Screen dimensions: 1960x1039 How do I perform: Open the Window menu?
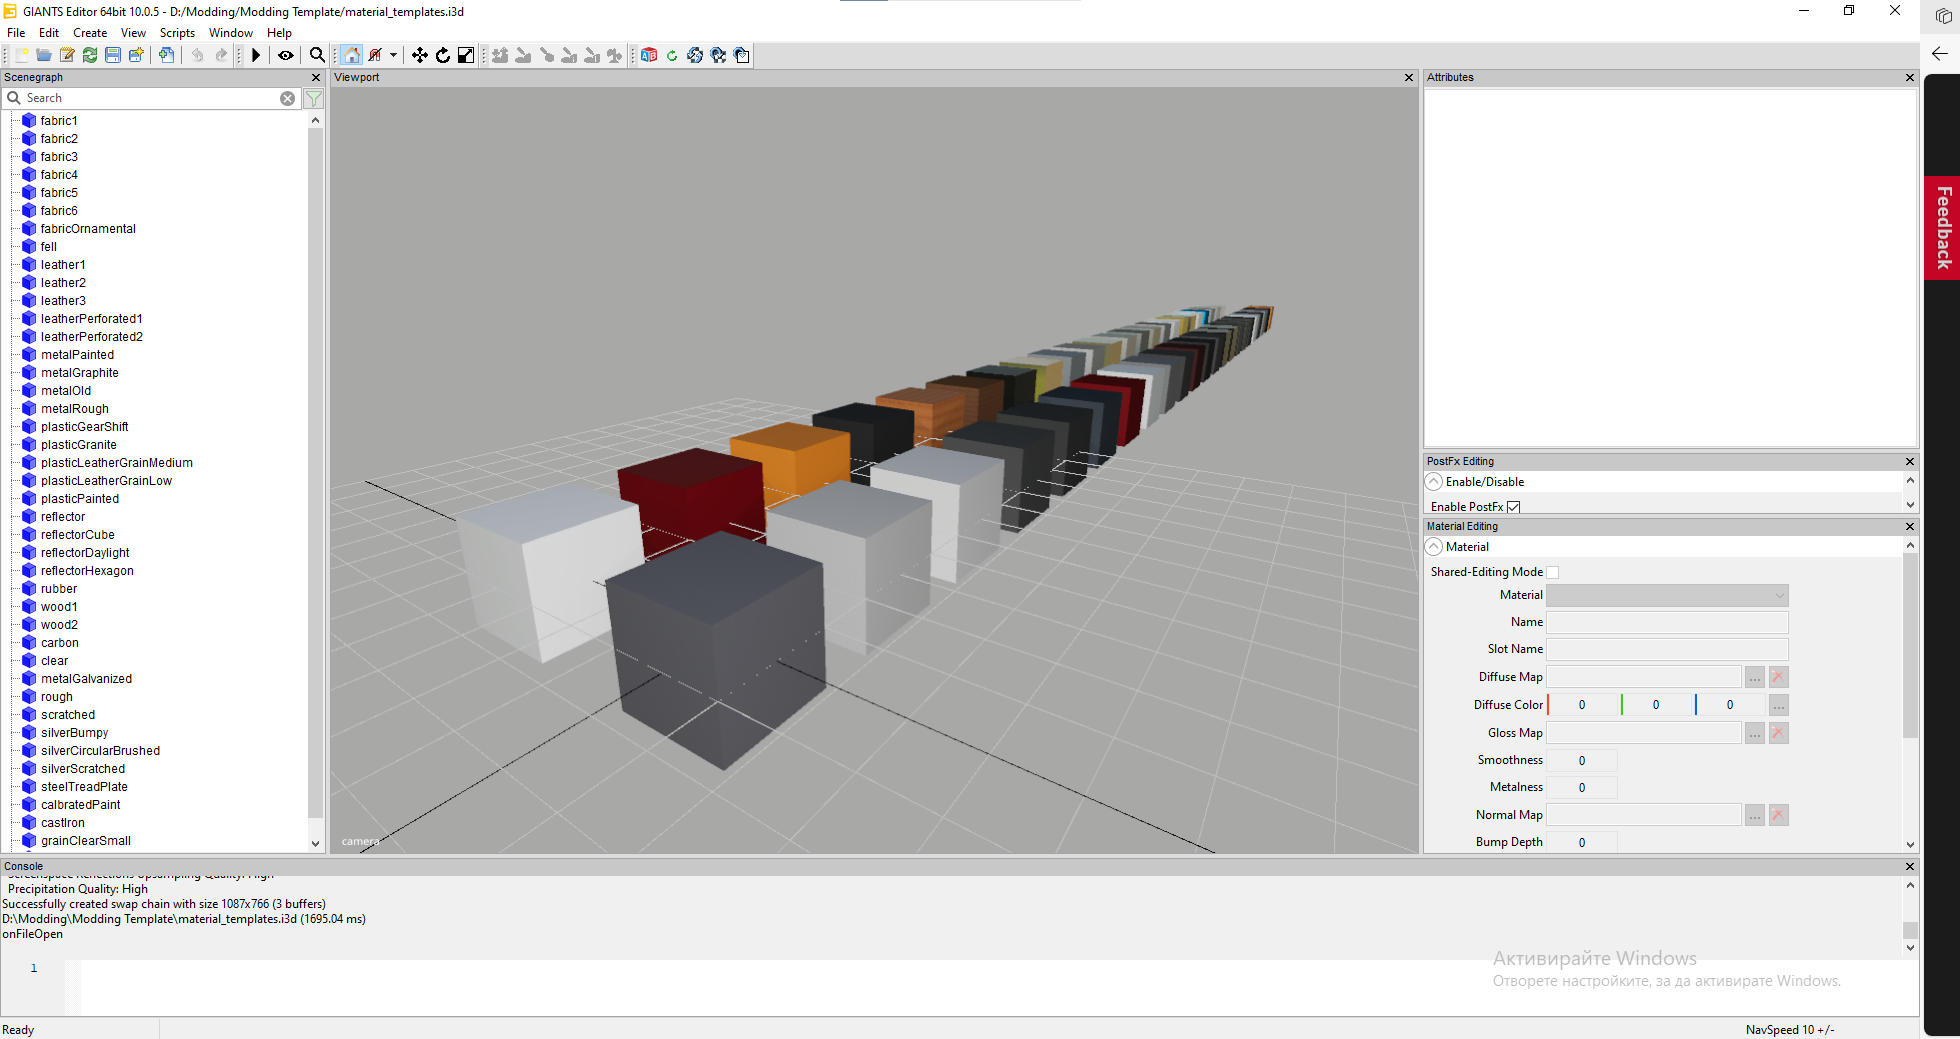tap(231, 33)
